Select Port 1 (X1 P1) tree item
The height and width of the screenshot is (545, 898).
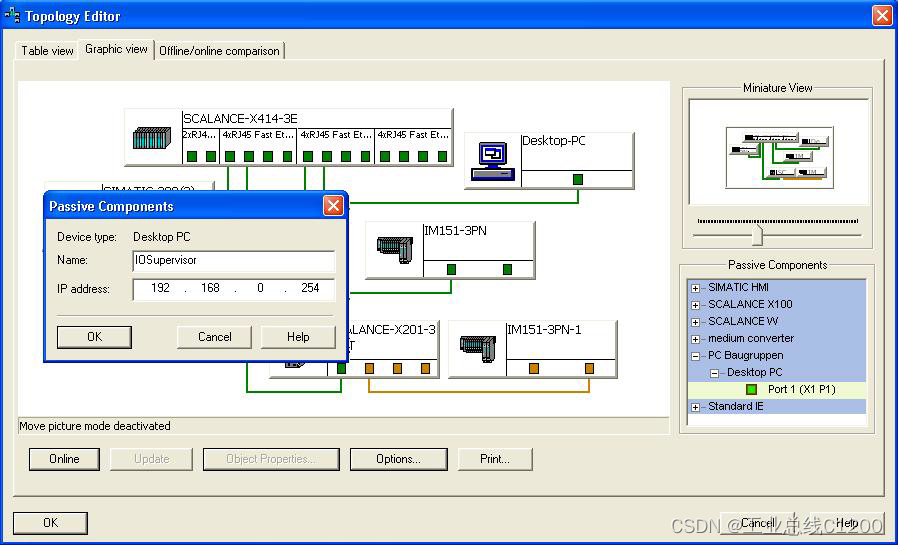tap(801, 389)
